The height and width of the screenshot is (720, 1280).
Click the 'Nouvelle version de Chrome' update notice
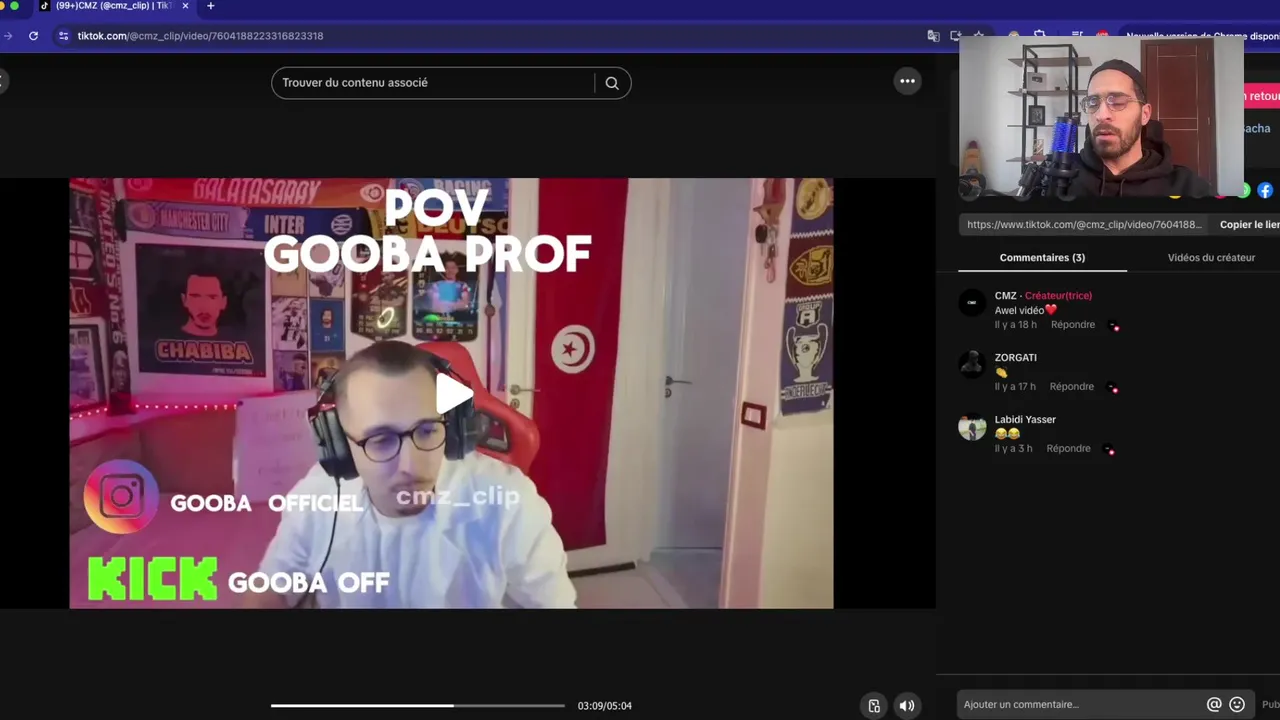coord(1202,36)
